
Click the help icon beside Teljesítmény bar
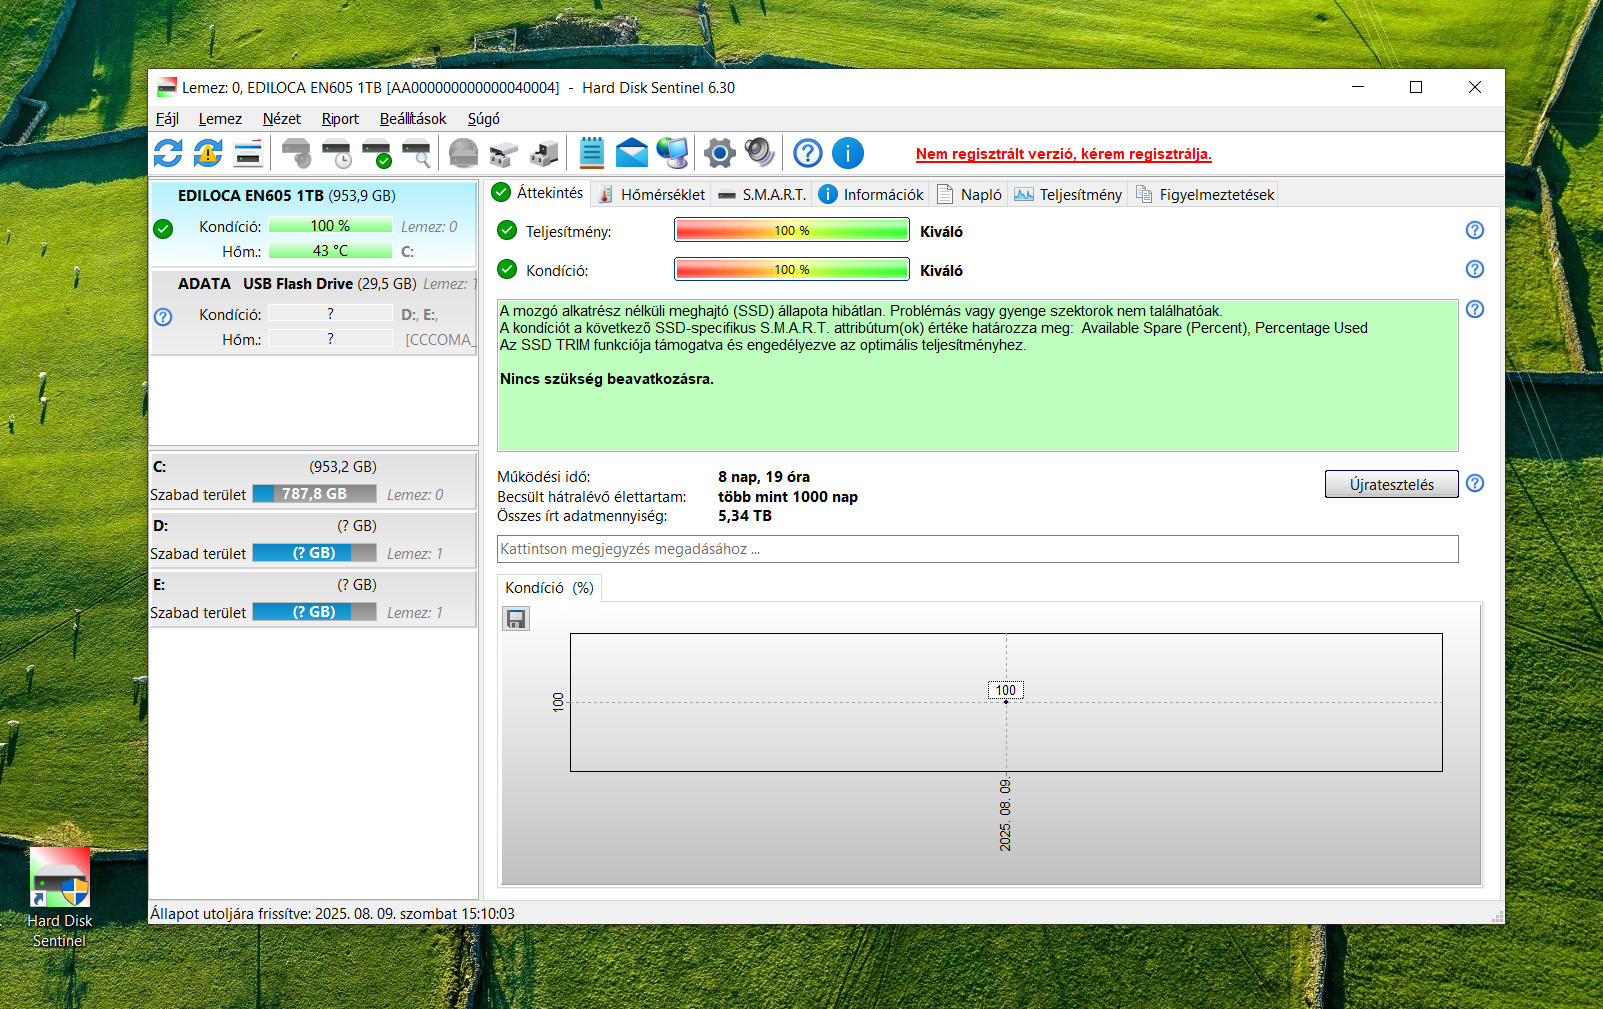click(1475, 230)
